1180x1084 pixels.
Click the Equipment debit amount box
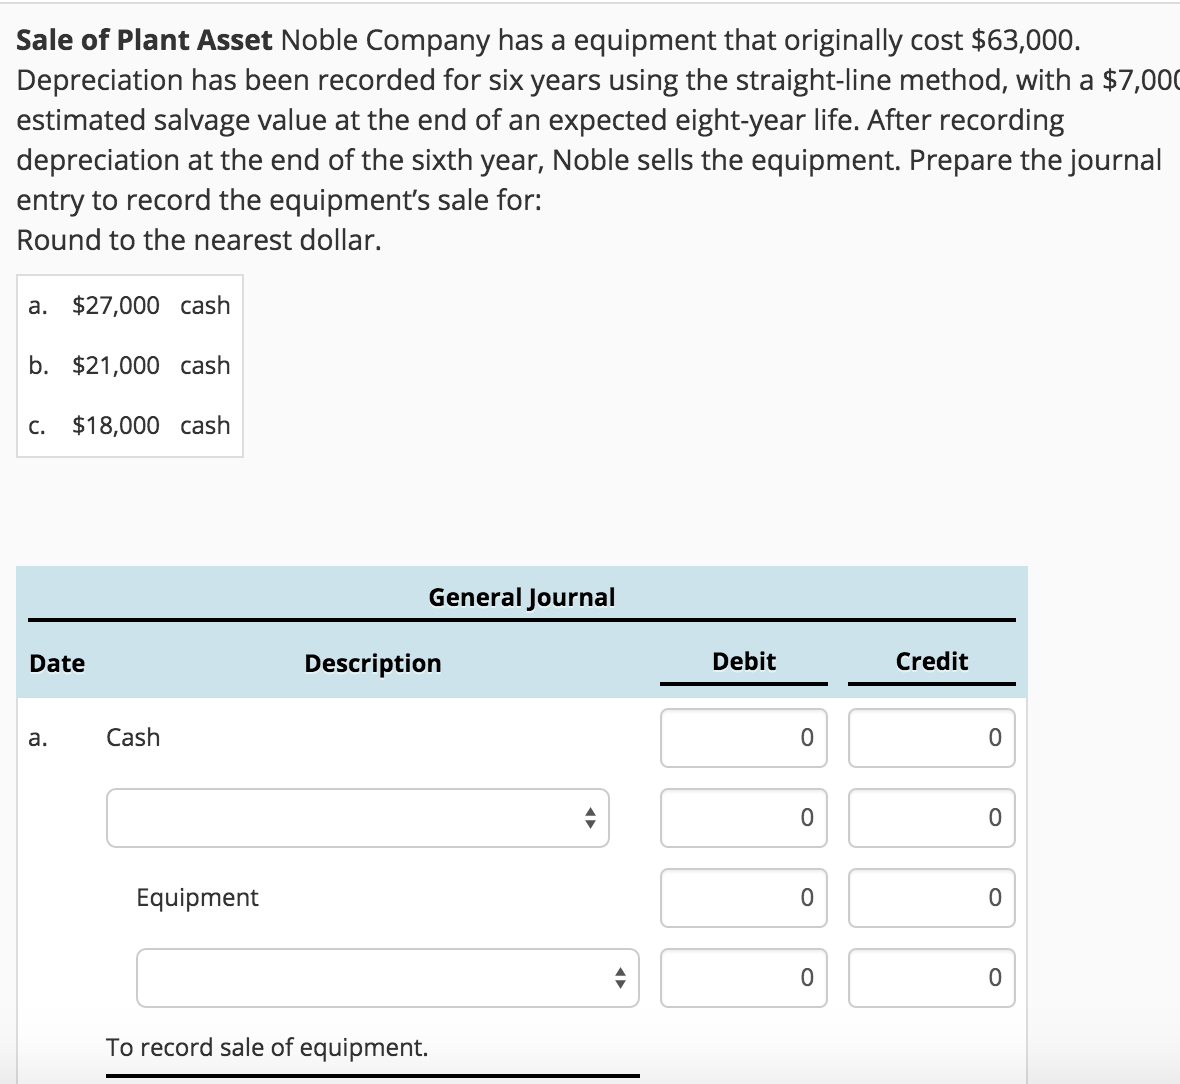pos(743,898)
